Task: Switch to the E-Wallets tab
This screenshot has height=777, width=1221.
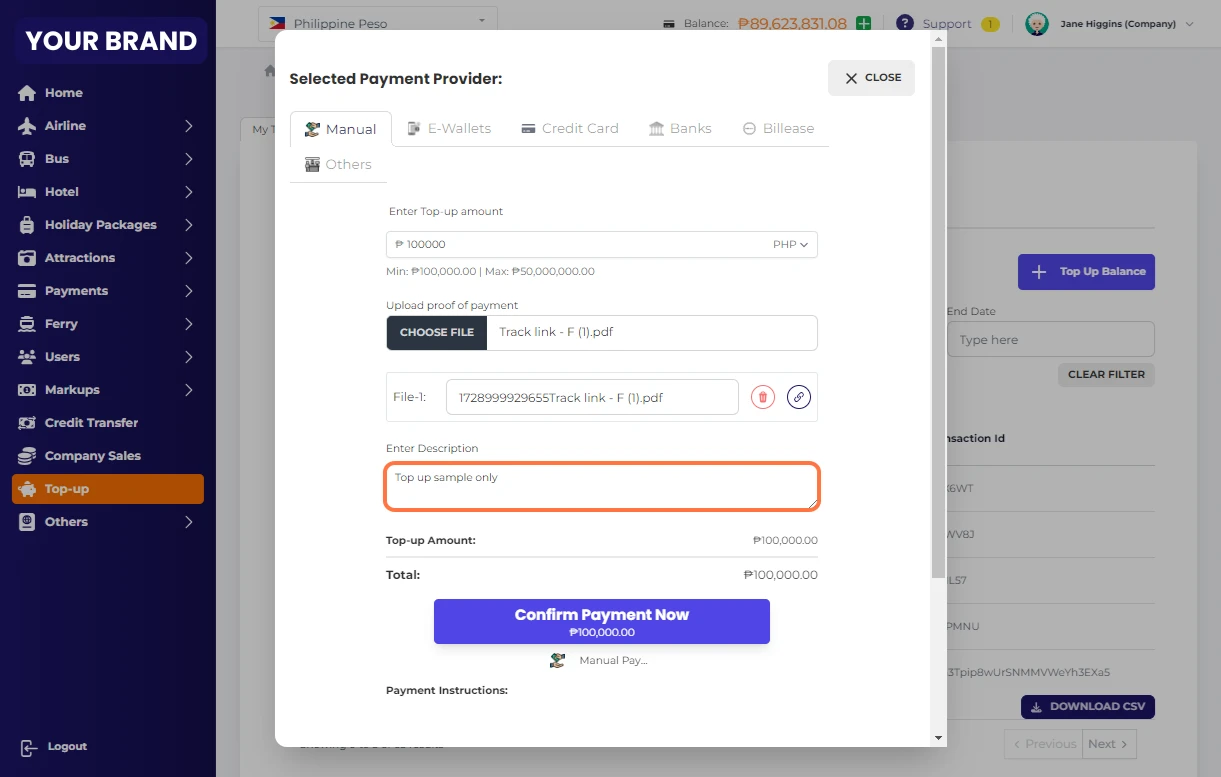Action: (449, 128)
